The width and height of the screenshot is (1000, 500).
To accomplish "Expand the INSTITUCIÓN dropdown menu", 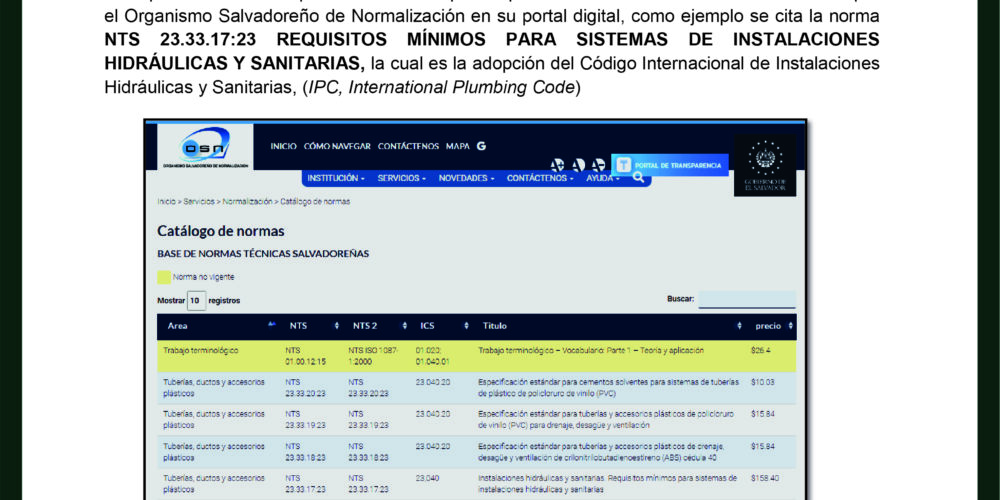I will click(336, 178).
